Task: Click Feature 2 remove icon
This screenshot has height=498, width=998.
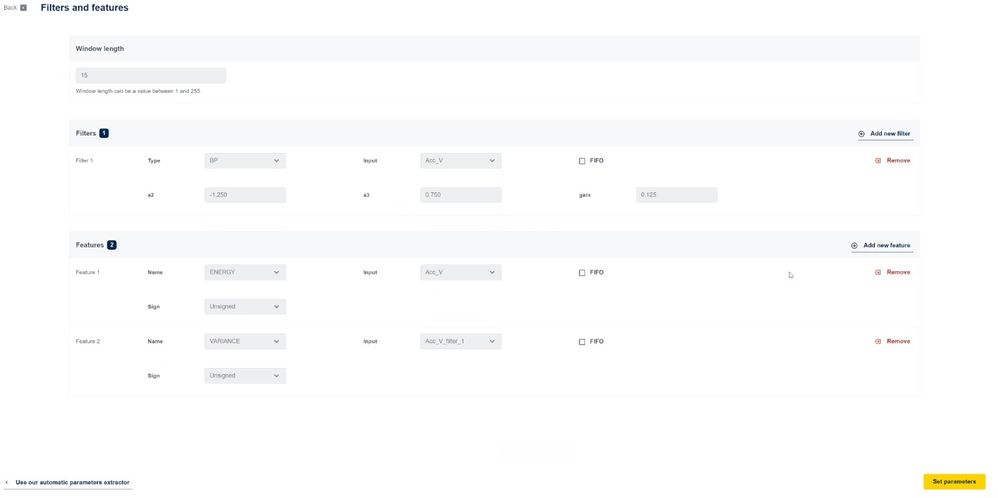Action: 878,341
